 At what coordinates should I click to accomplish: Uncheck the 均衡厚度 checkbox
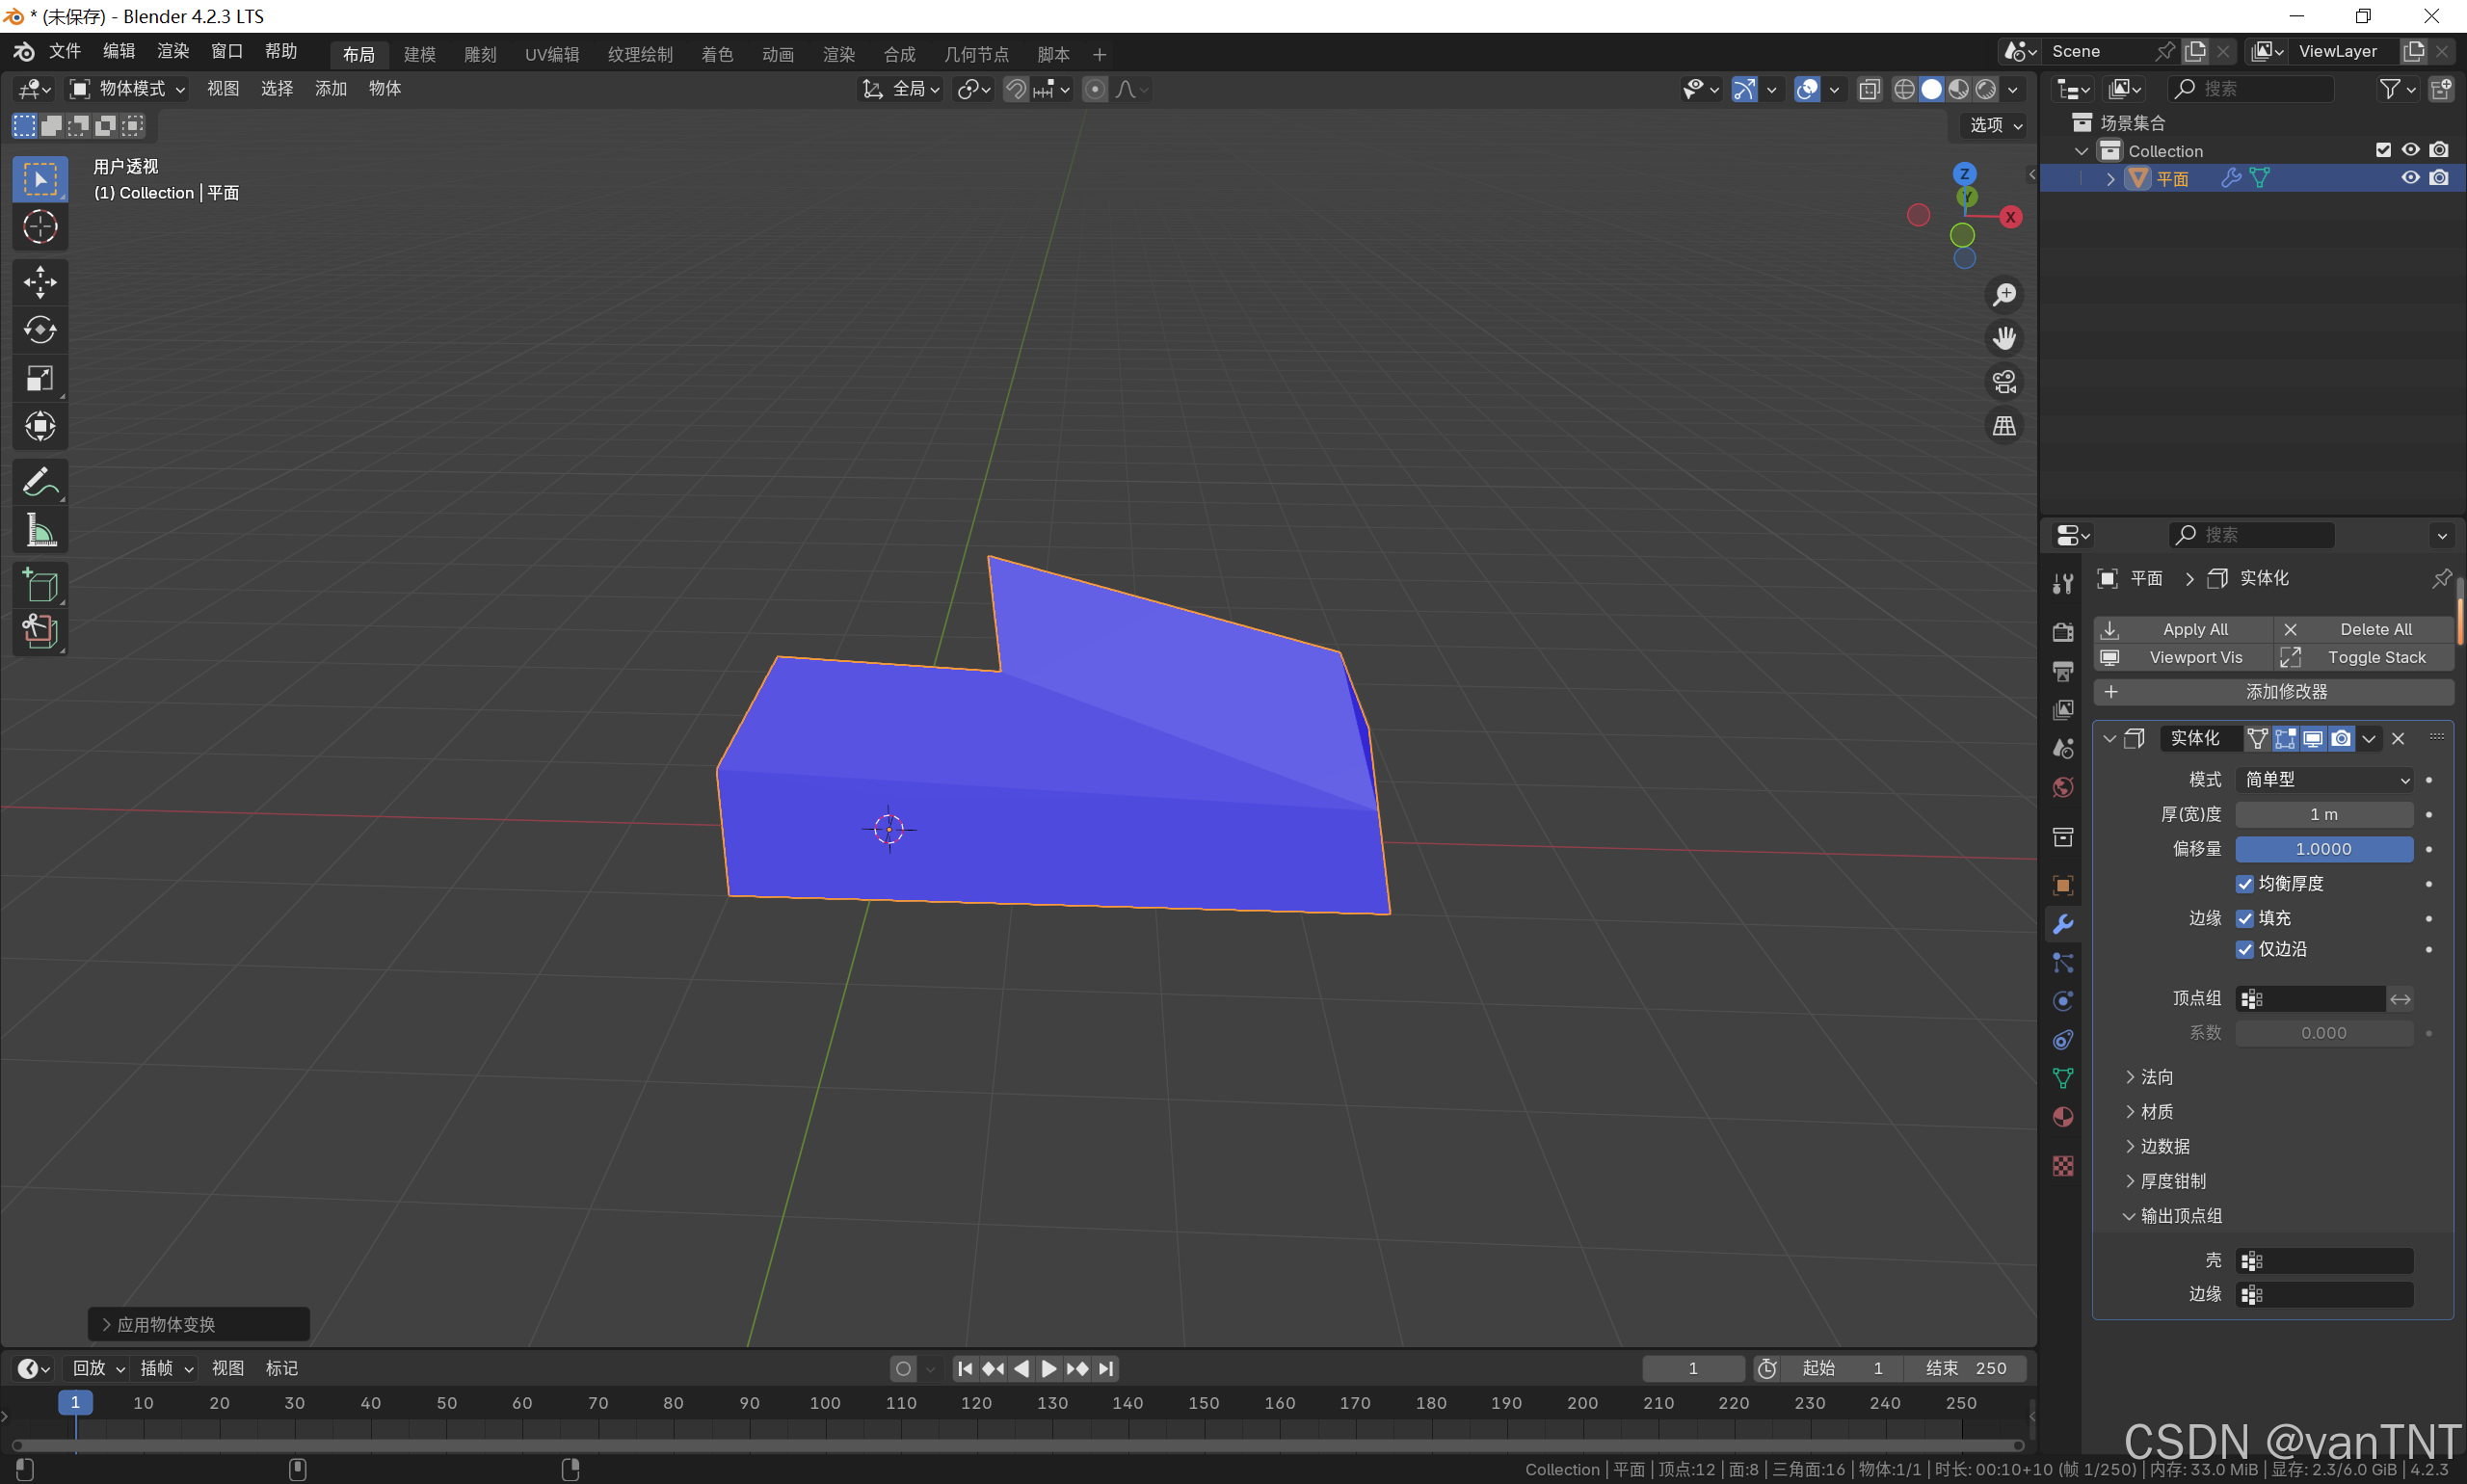pos(2244,883)
